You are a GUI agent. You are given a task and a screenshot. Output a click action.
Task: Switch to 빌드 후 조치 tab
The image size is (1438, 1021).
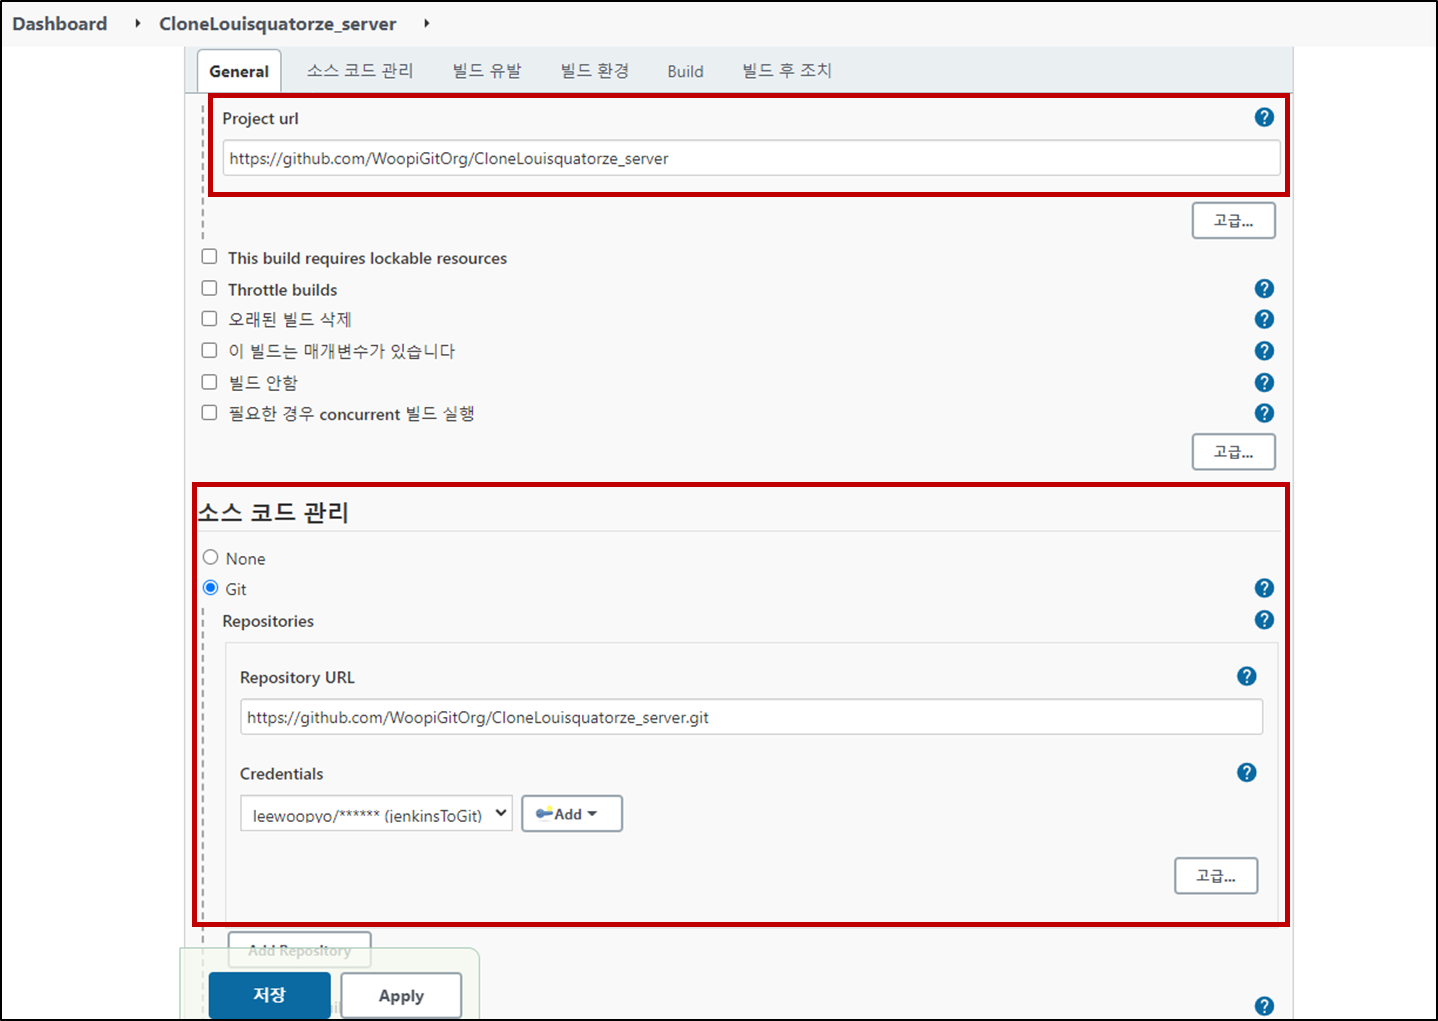point(787,71)
